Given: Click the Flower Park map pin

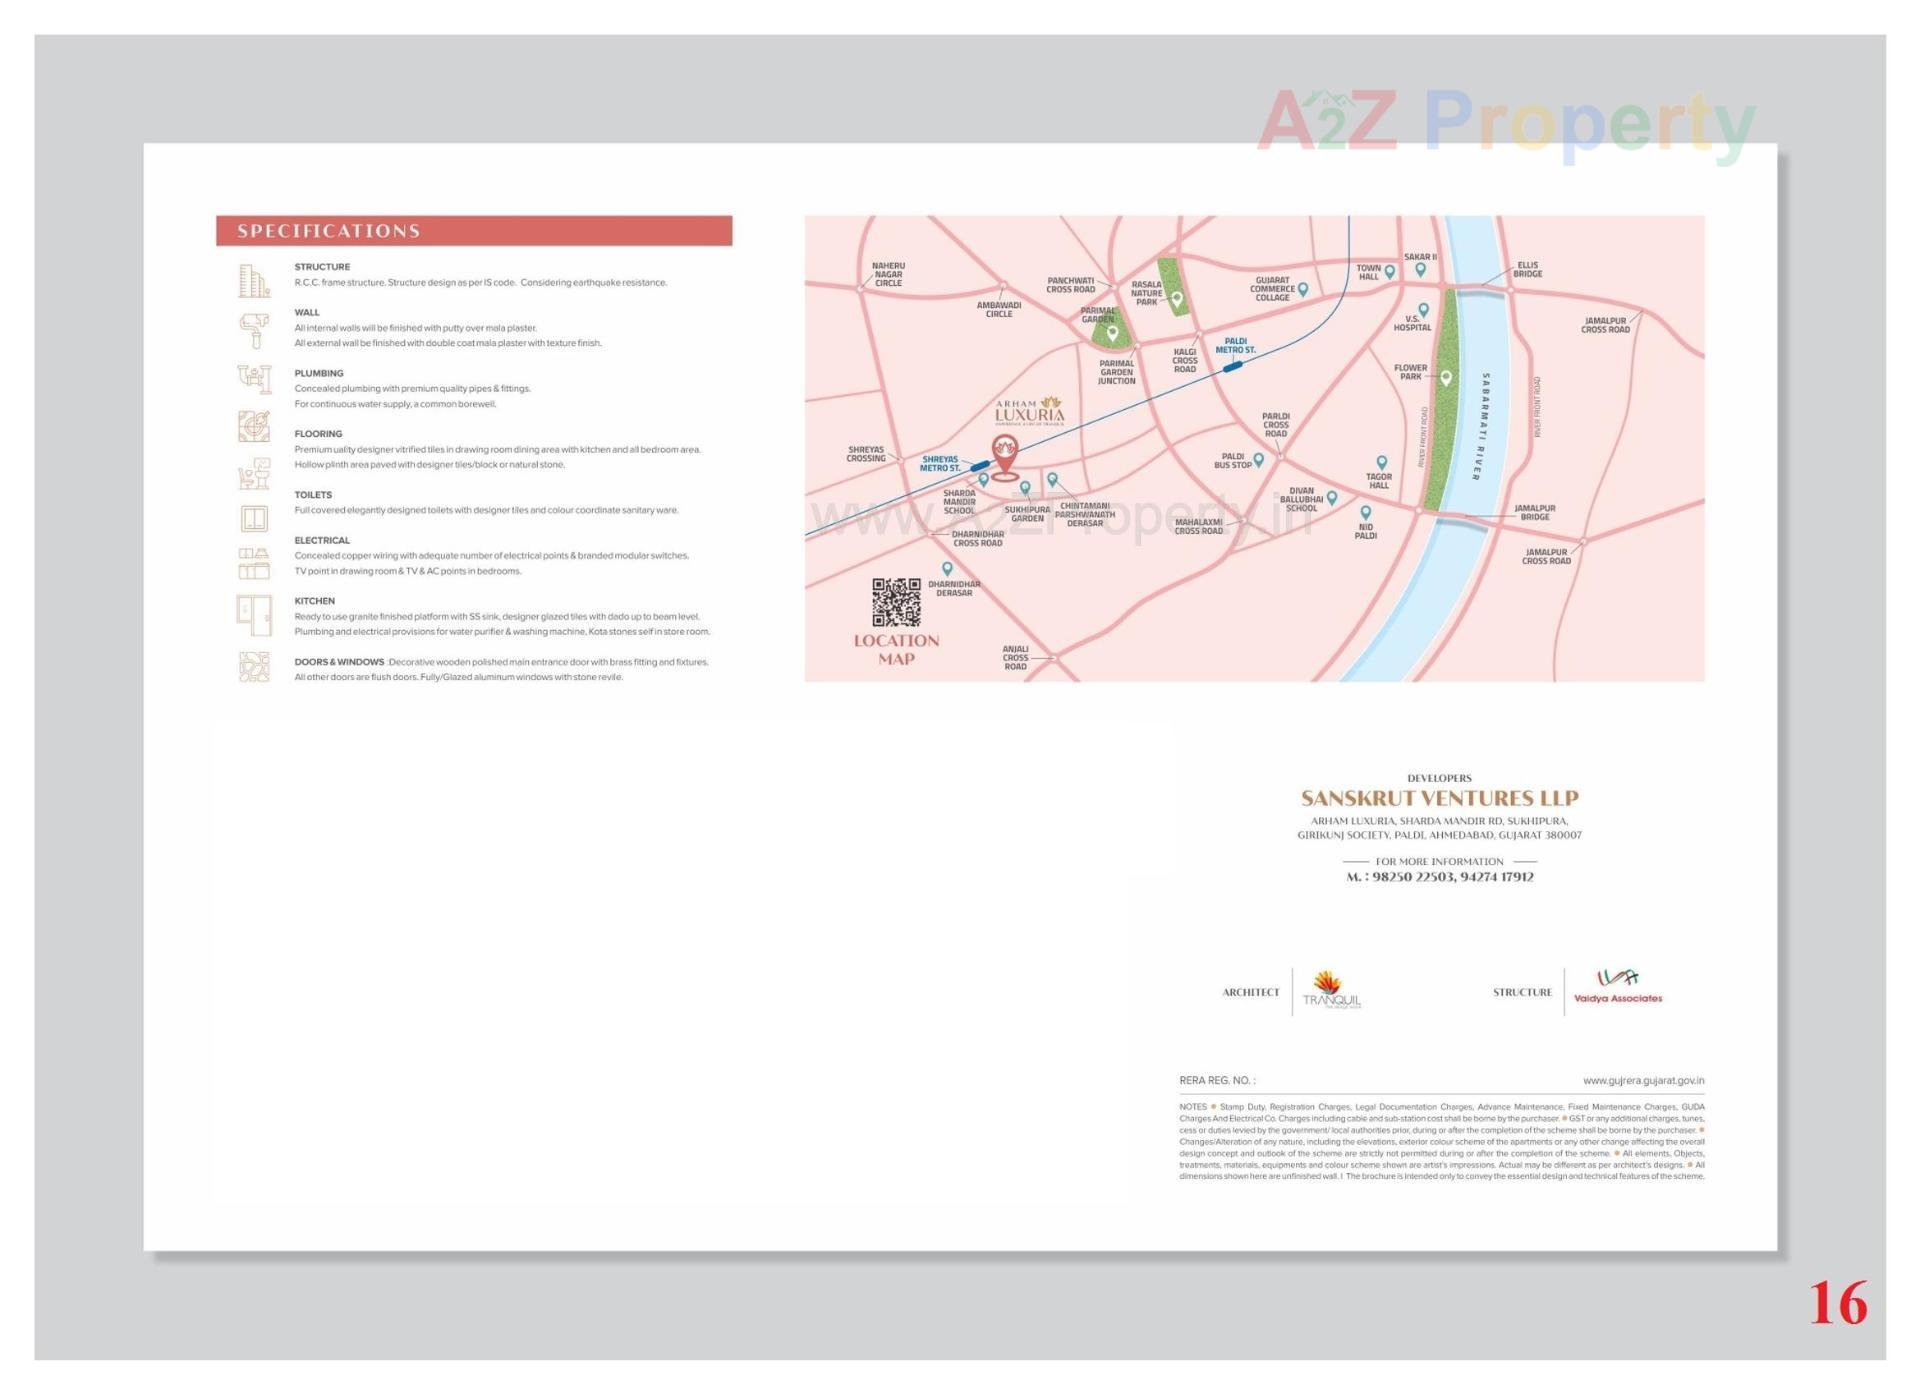Looking at the screenshot, I should 1445,378.
